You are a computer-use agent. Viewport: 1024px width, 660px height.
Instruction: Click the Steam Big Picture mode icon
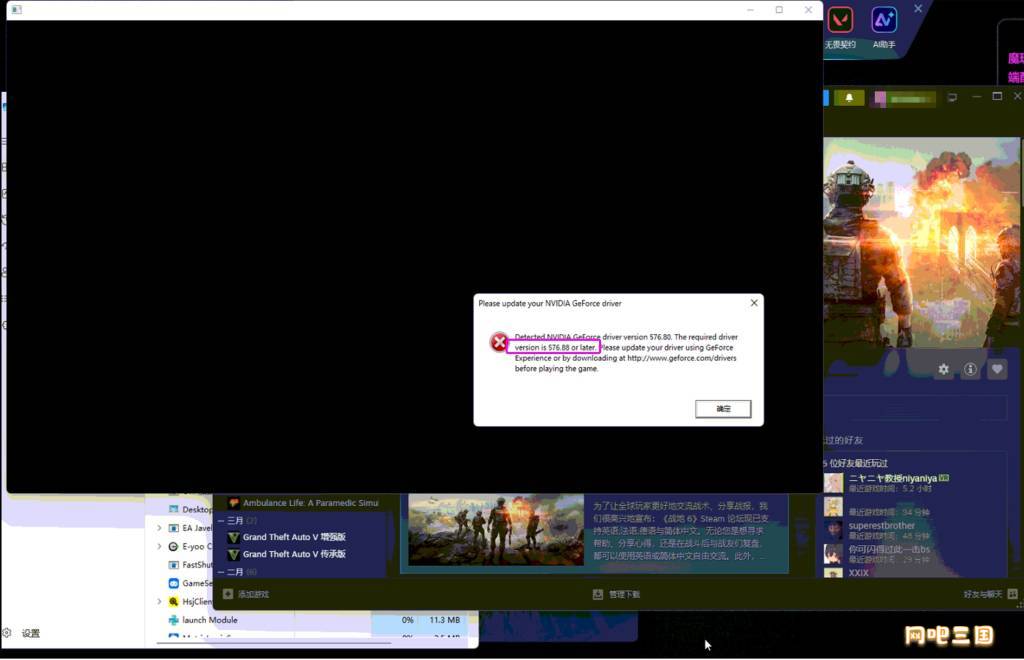tap(952, 97)
